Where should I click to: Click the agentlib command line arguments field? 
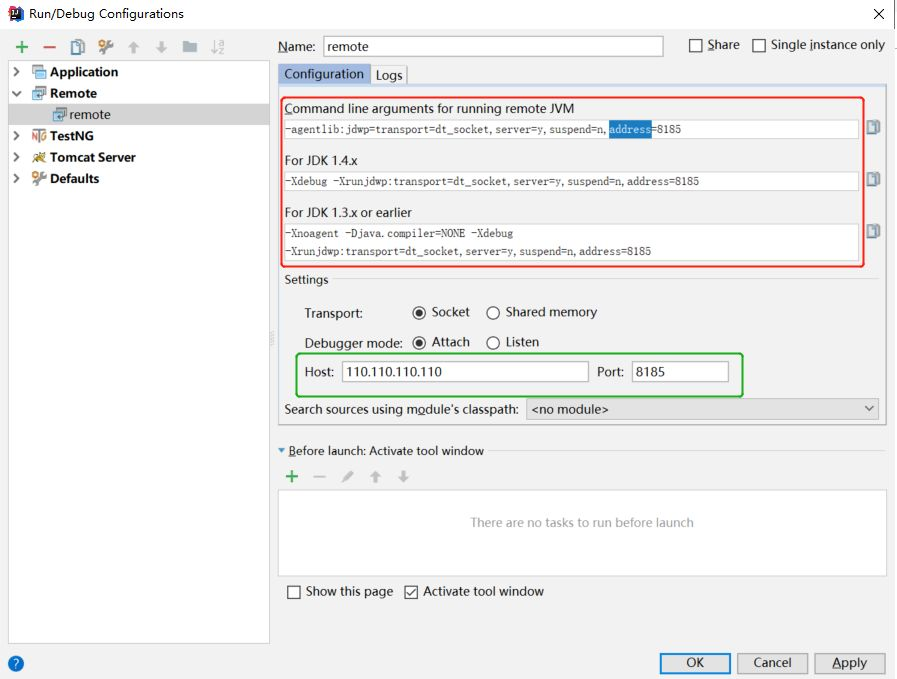[x=571, y=129]
